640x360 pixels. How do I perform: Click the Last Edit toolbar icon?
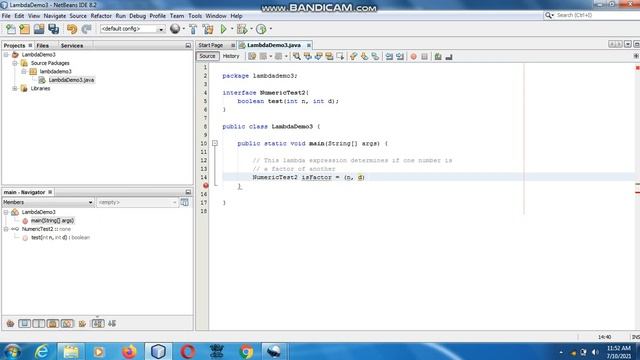coord(252,57)
